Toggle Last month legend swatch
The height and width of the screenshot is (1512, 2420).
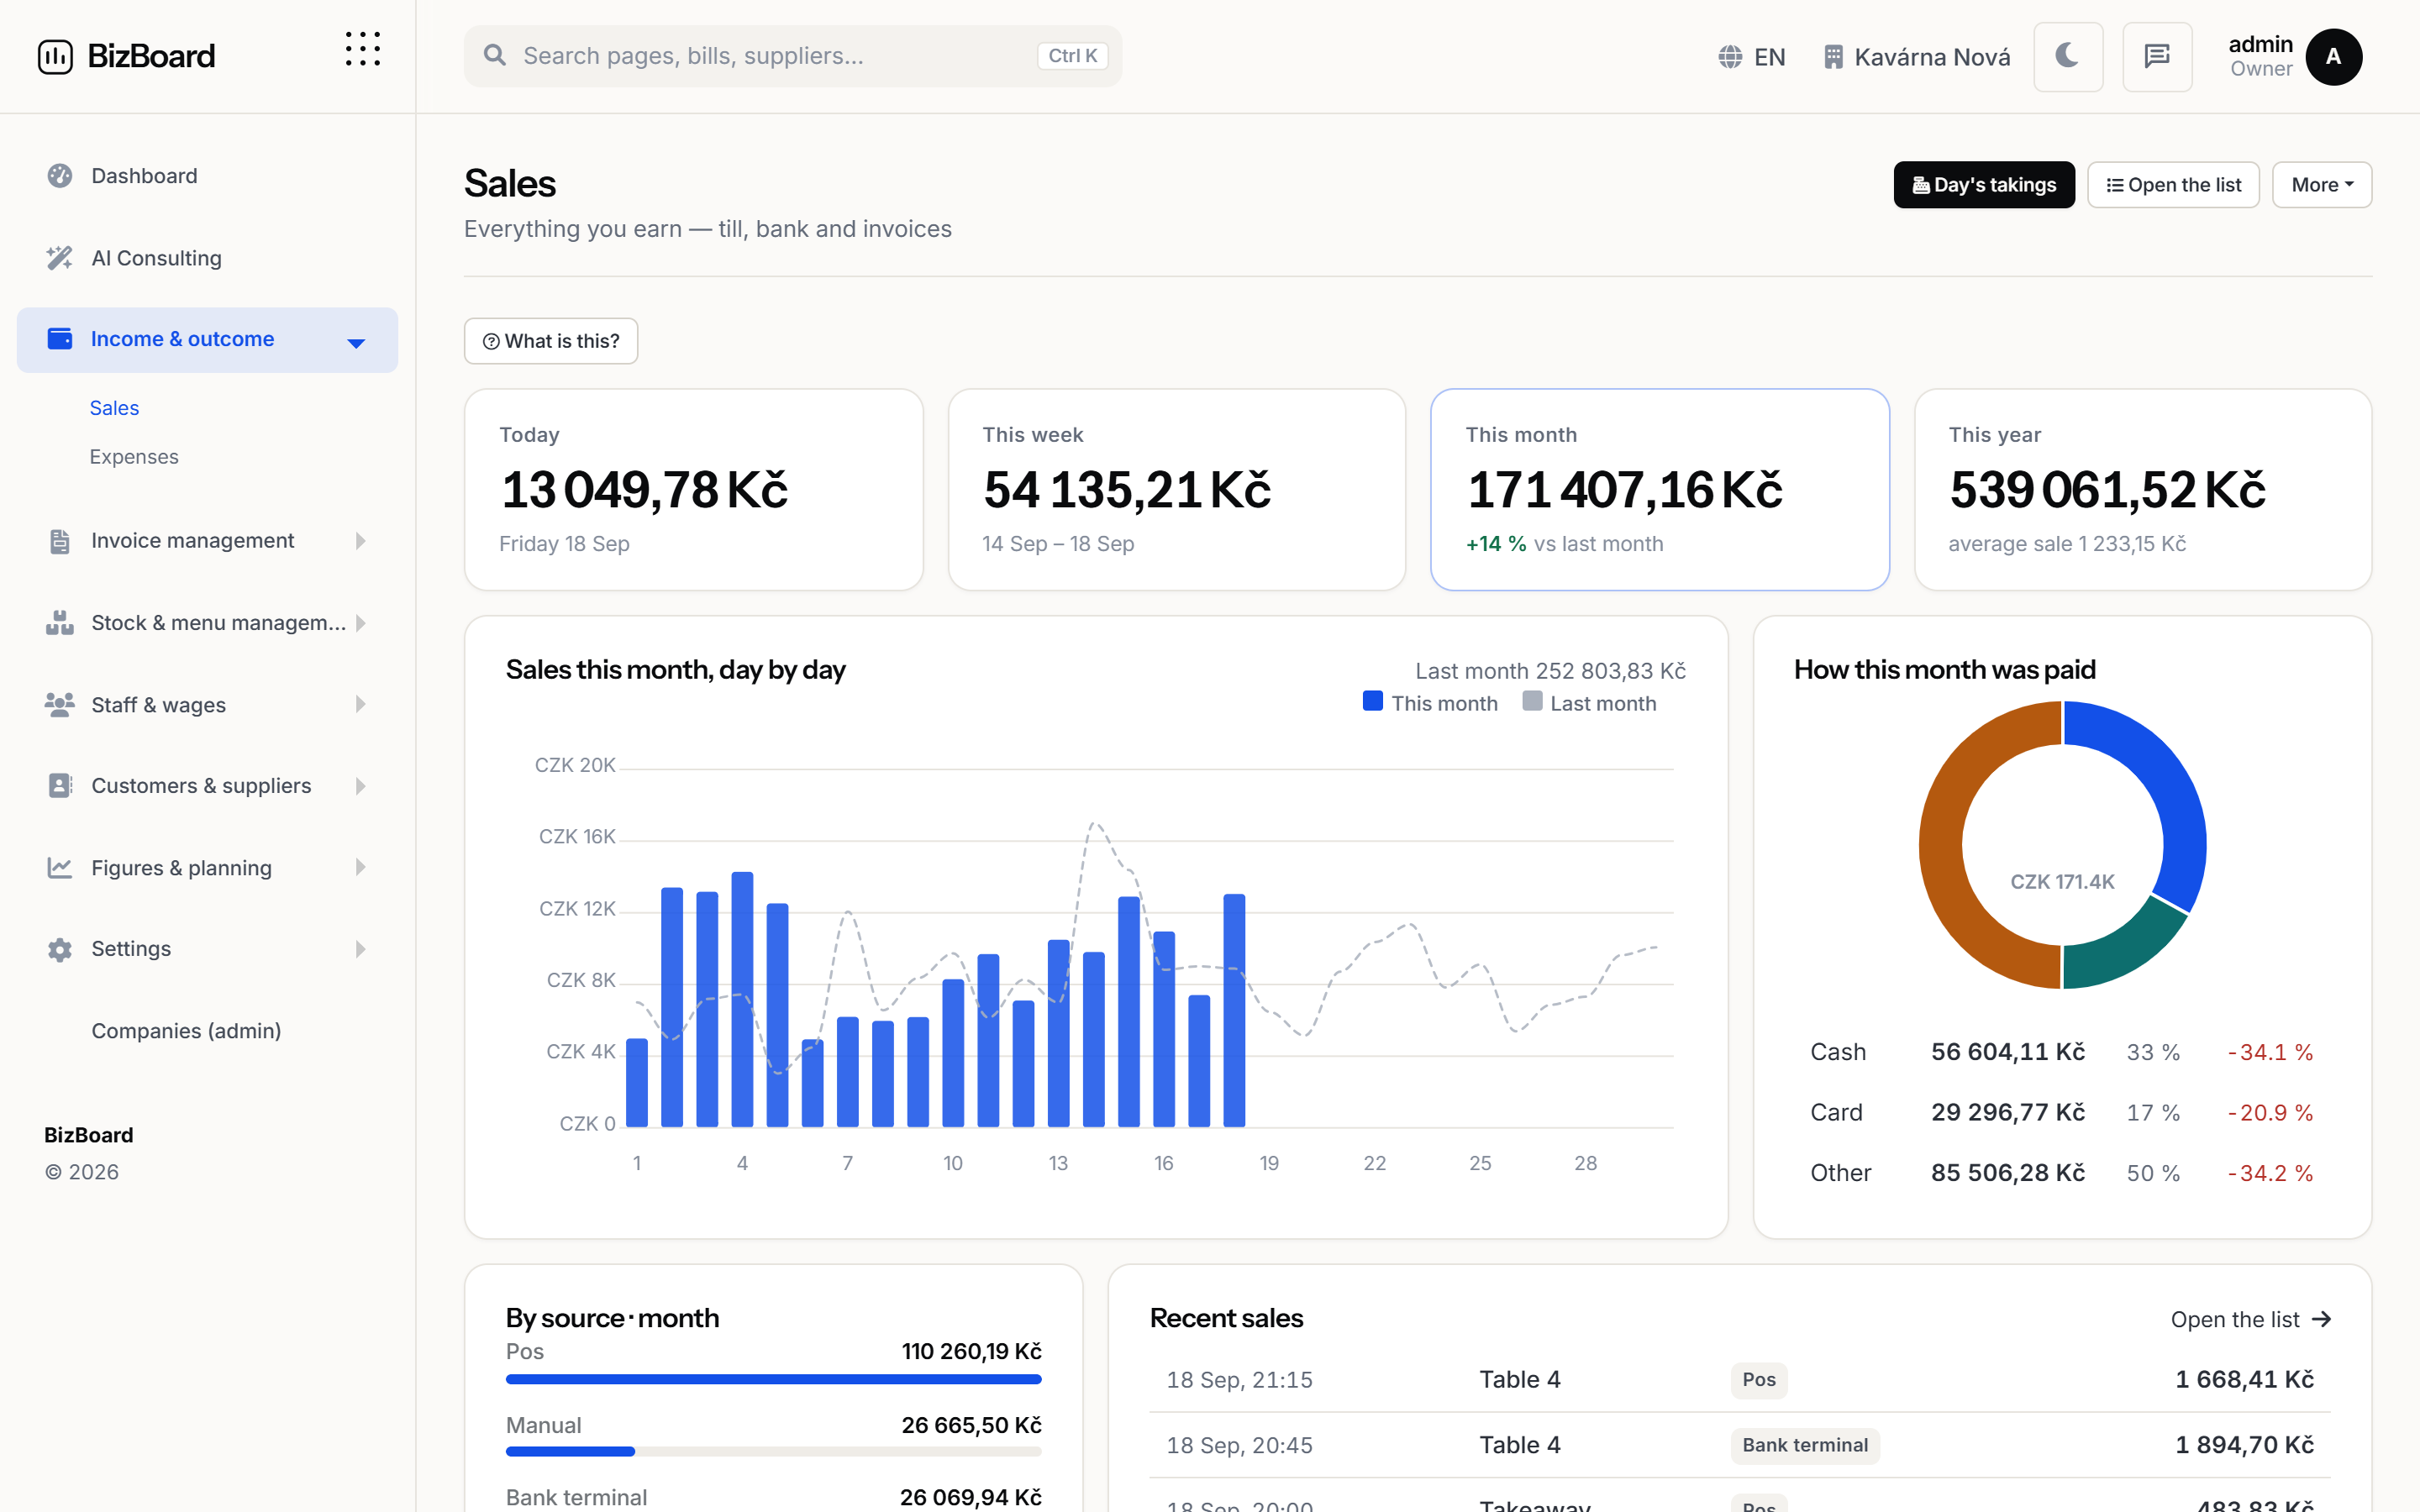1532,702
